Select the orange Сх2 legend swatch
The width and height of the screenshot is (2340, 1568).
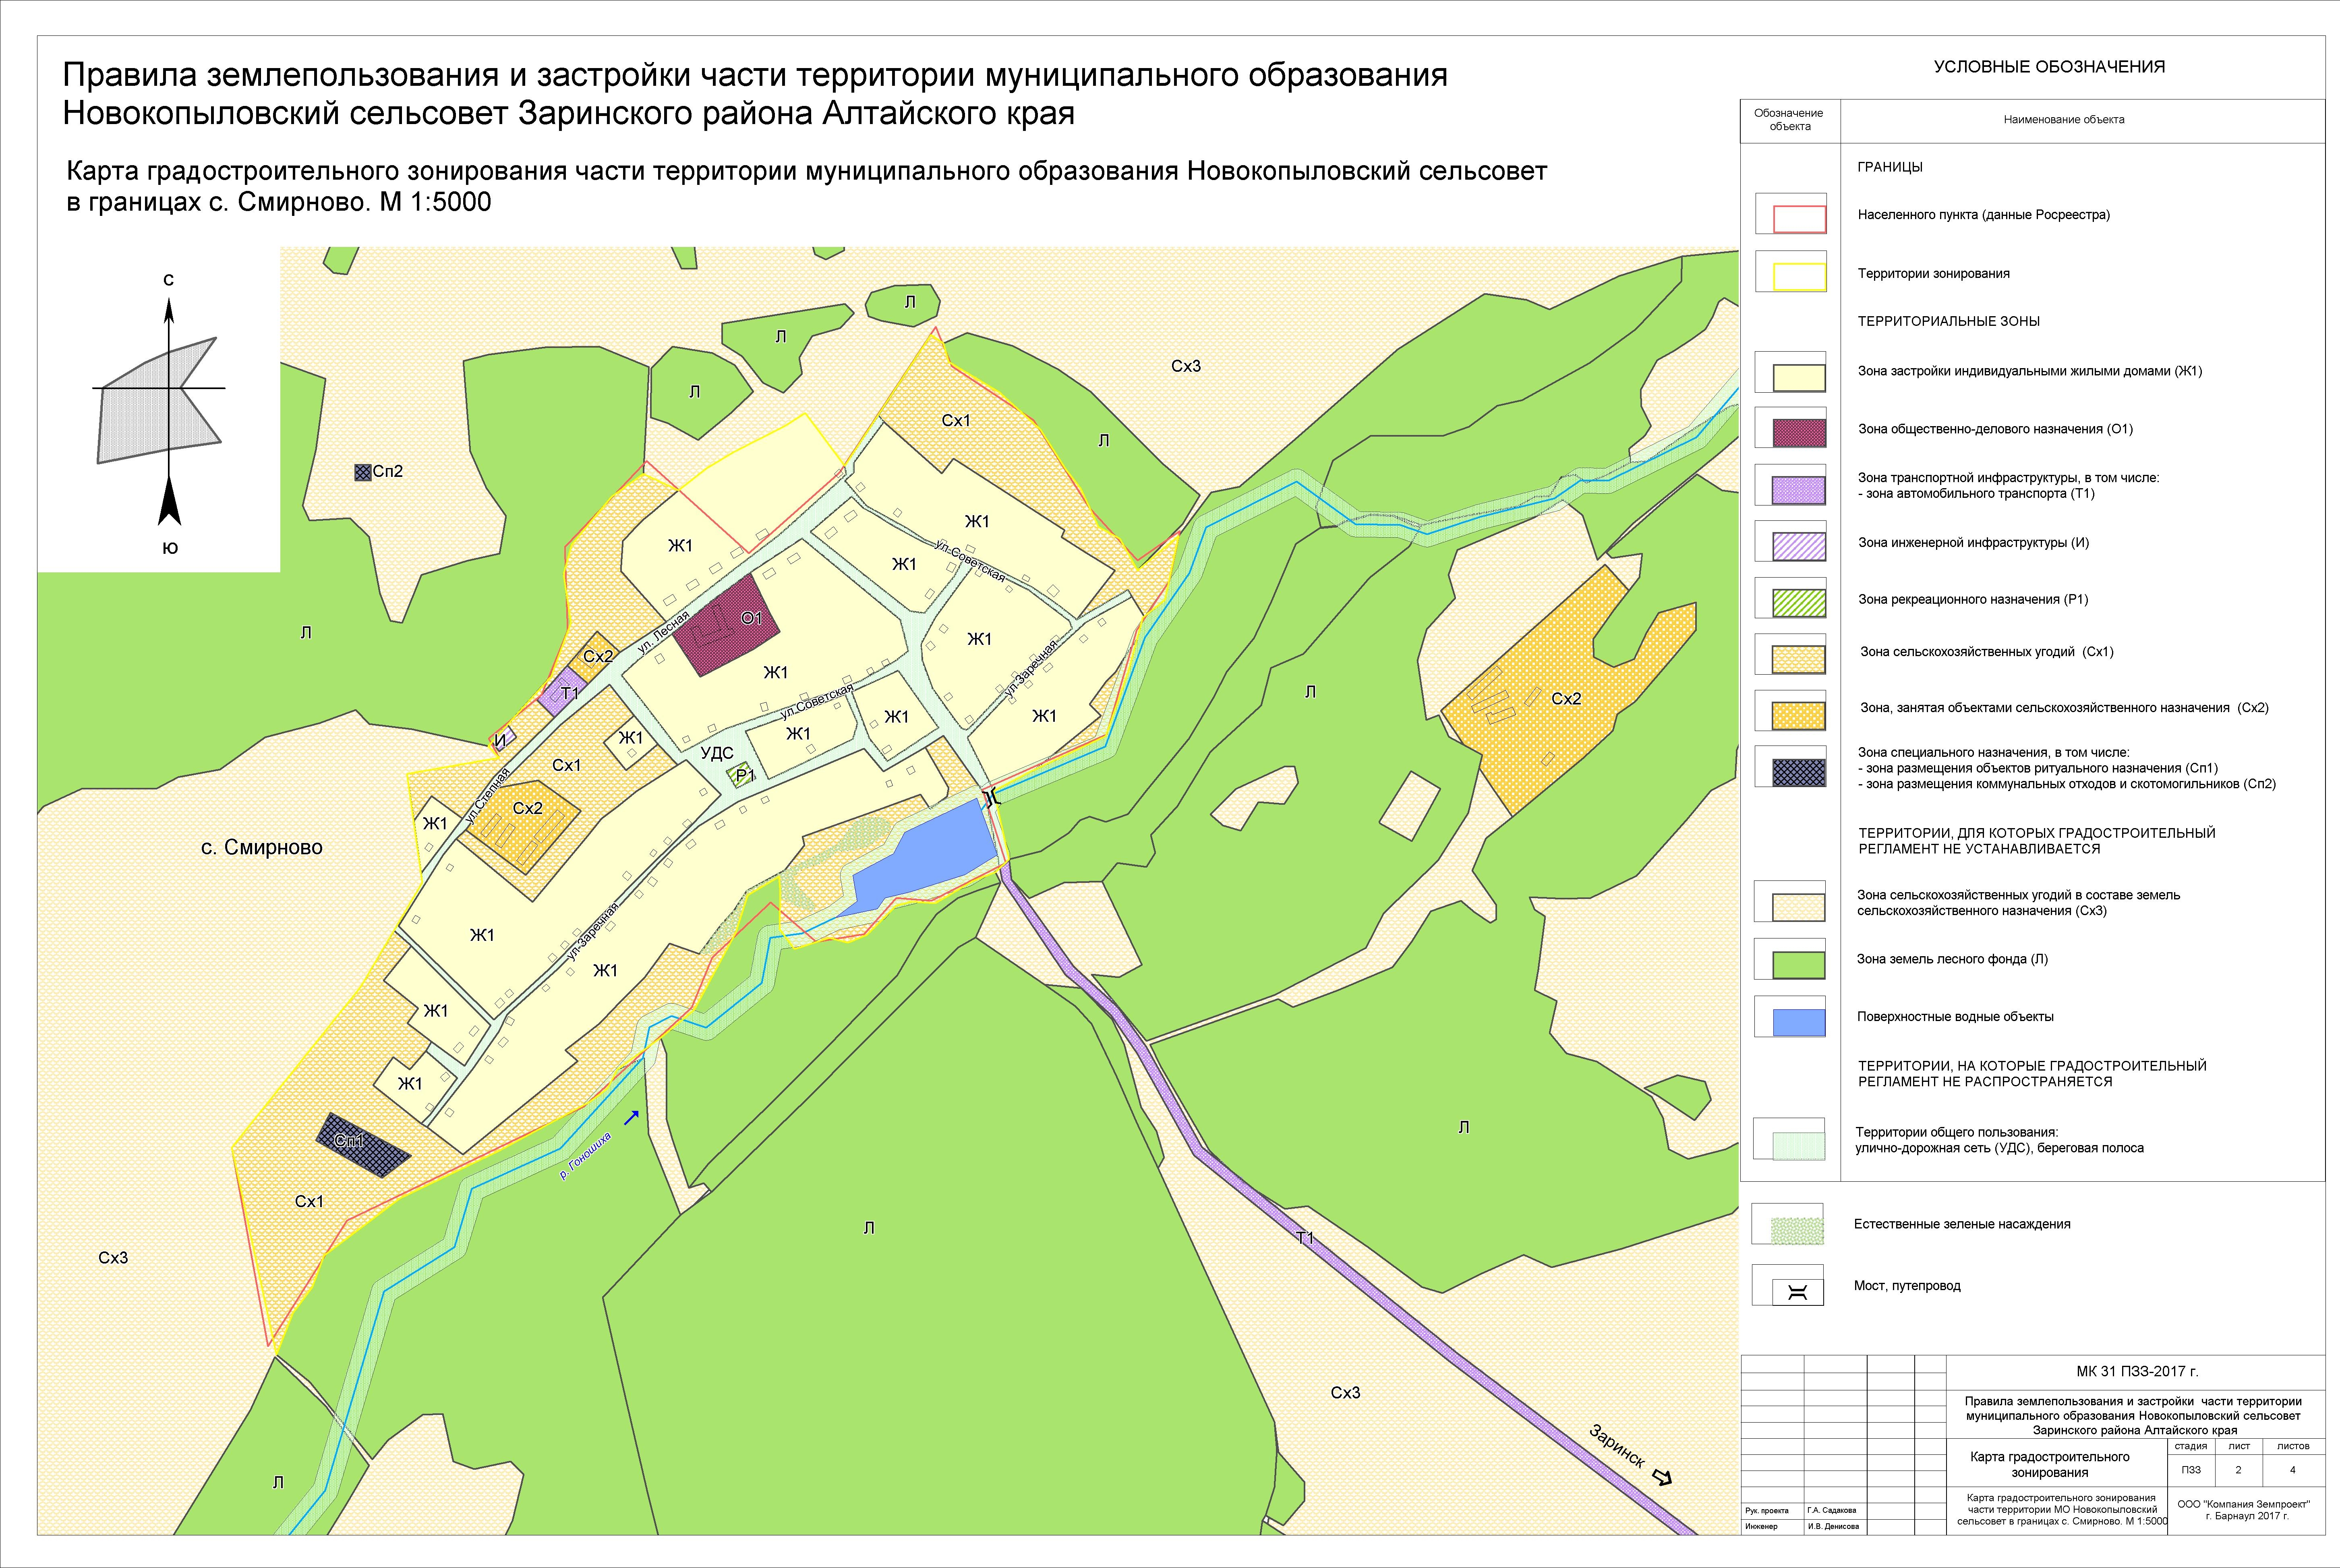[x=1799, y=716]
